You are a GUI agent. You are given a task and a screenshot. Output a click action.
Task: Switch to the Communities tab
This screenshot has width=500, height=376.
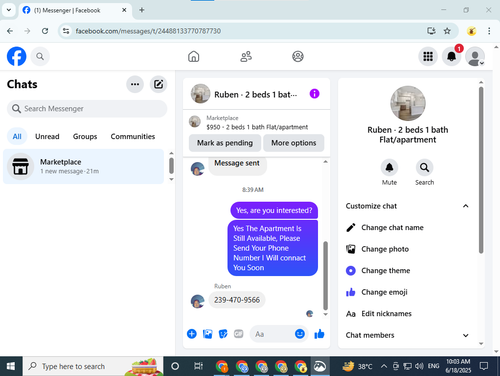pos(133,136)
